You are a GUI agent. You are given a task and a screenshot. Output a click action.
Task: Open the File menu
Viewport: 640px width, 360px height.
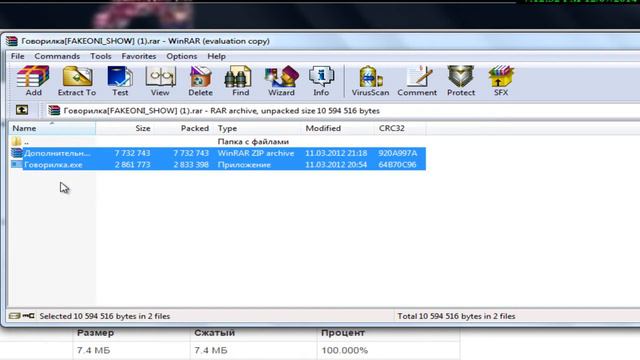pos(18,56)
